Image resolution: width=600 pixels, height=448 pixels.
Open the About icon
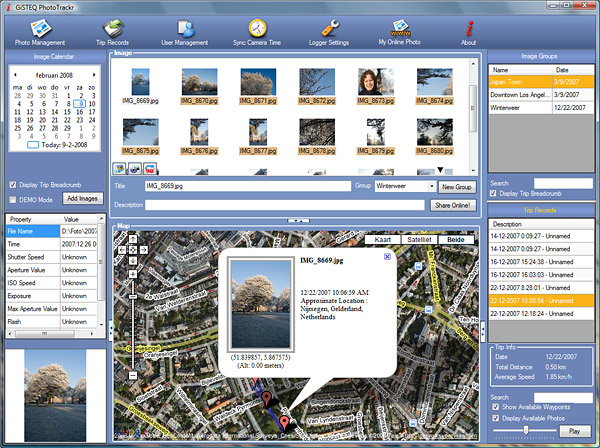click(x=469, y=33)
